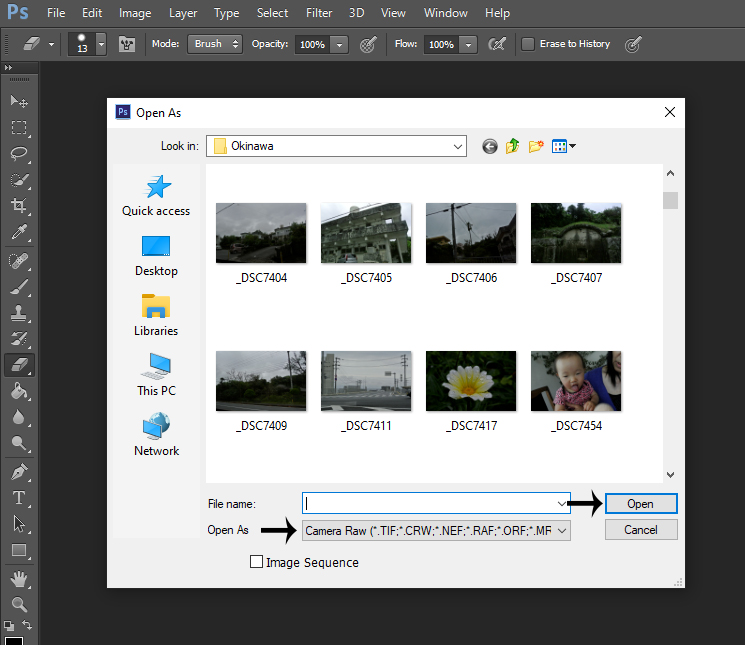
Task: Select the Pen tool
Action: click(x=18, y=471)
